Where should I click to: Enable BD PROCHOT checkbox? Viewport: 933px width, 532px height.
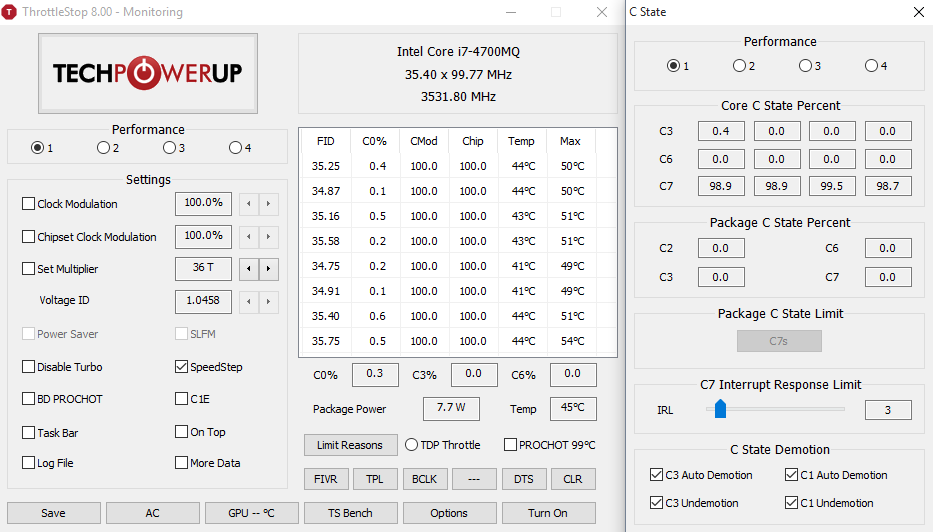point(28,398)
